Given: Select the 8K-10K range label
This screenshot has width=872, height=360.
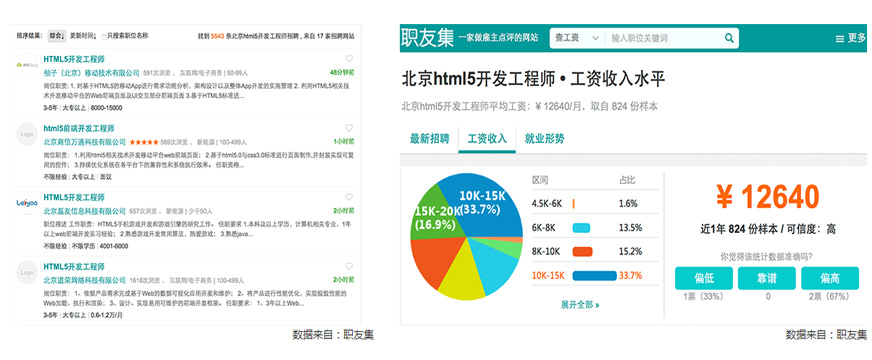Looking at the screenshot, I should (546, 251).
